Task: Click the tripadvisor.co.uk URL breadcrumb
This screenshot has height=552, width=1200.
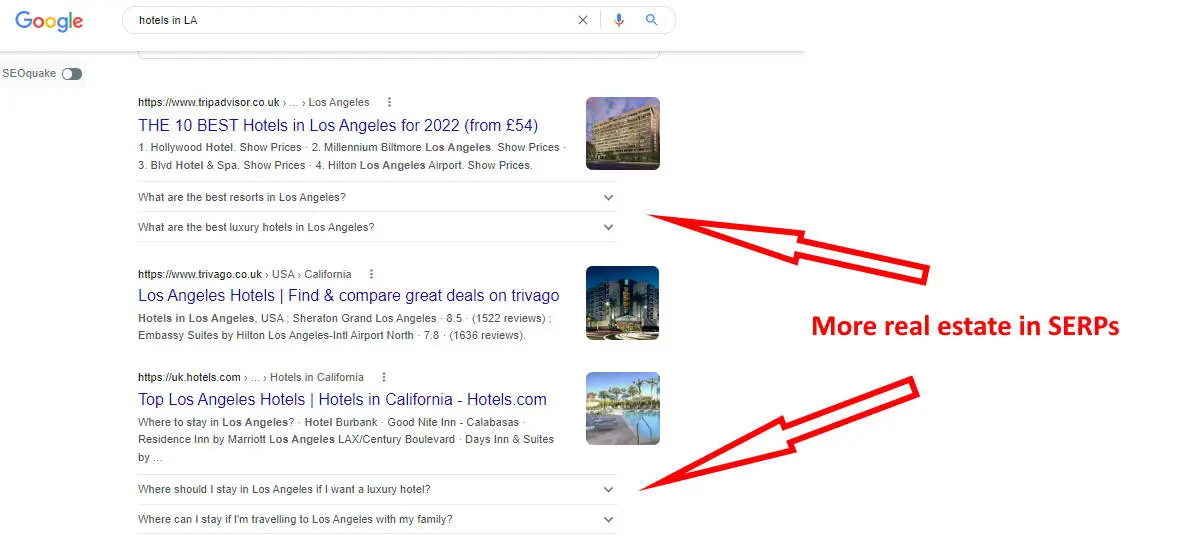Action: coord(254,102)
